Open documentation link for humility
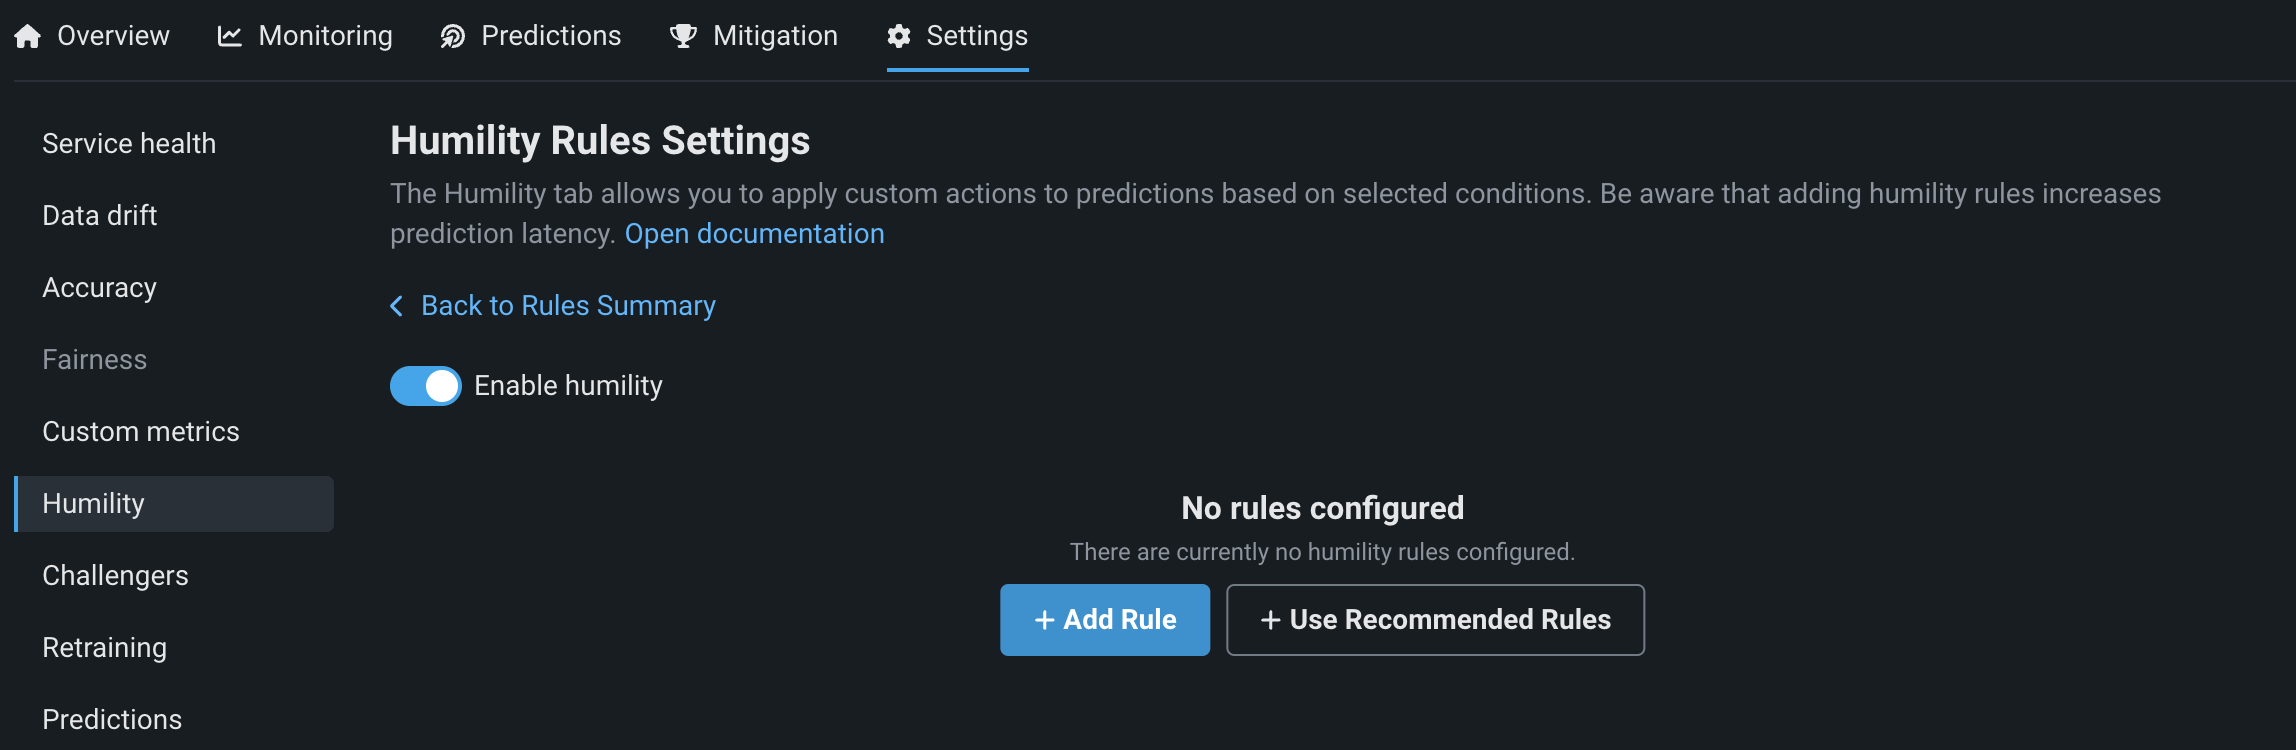 pos(754,234)
